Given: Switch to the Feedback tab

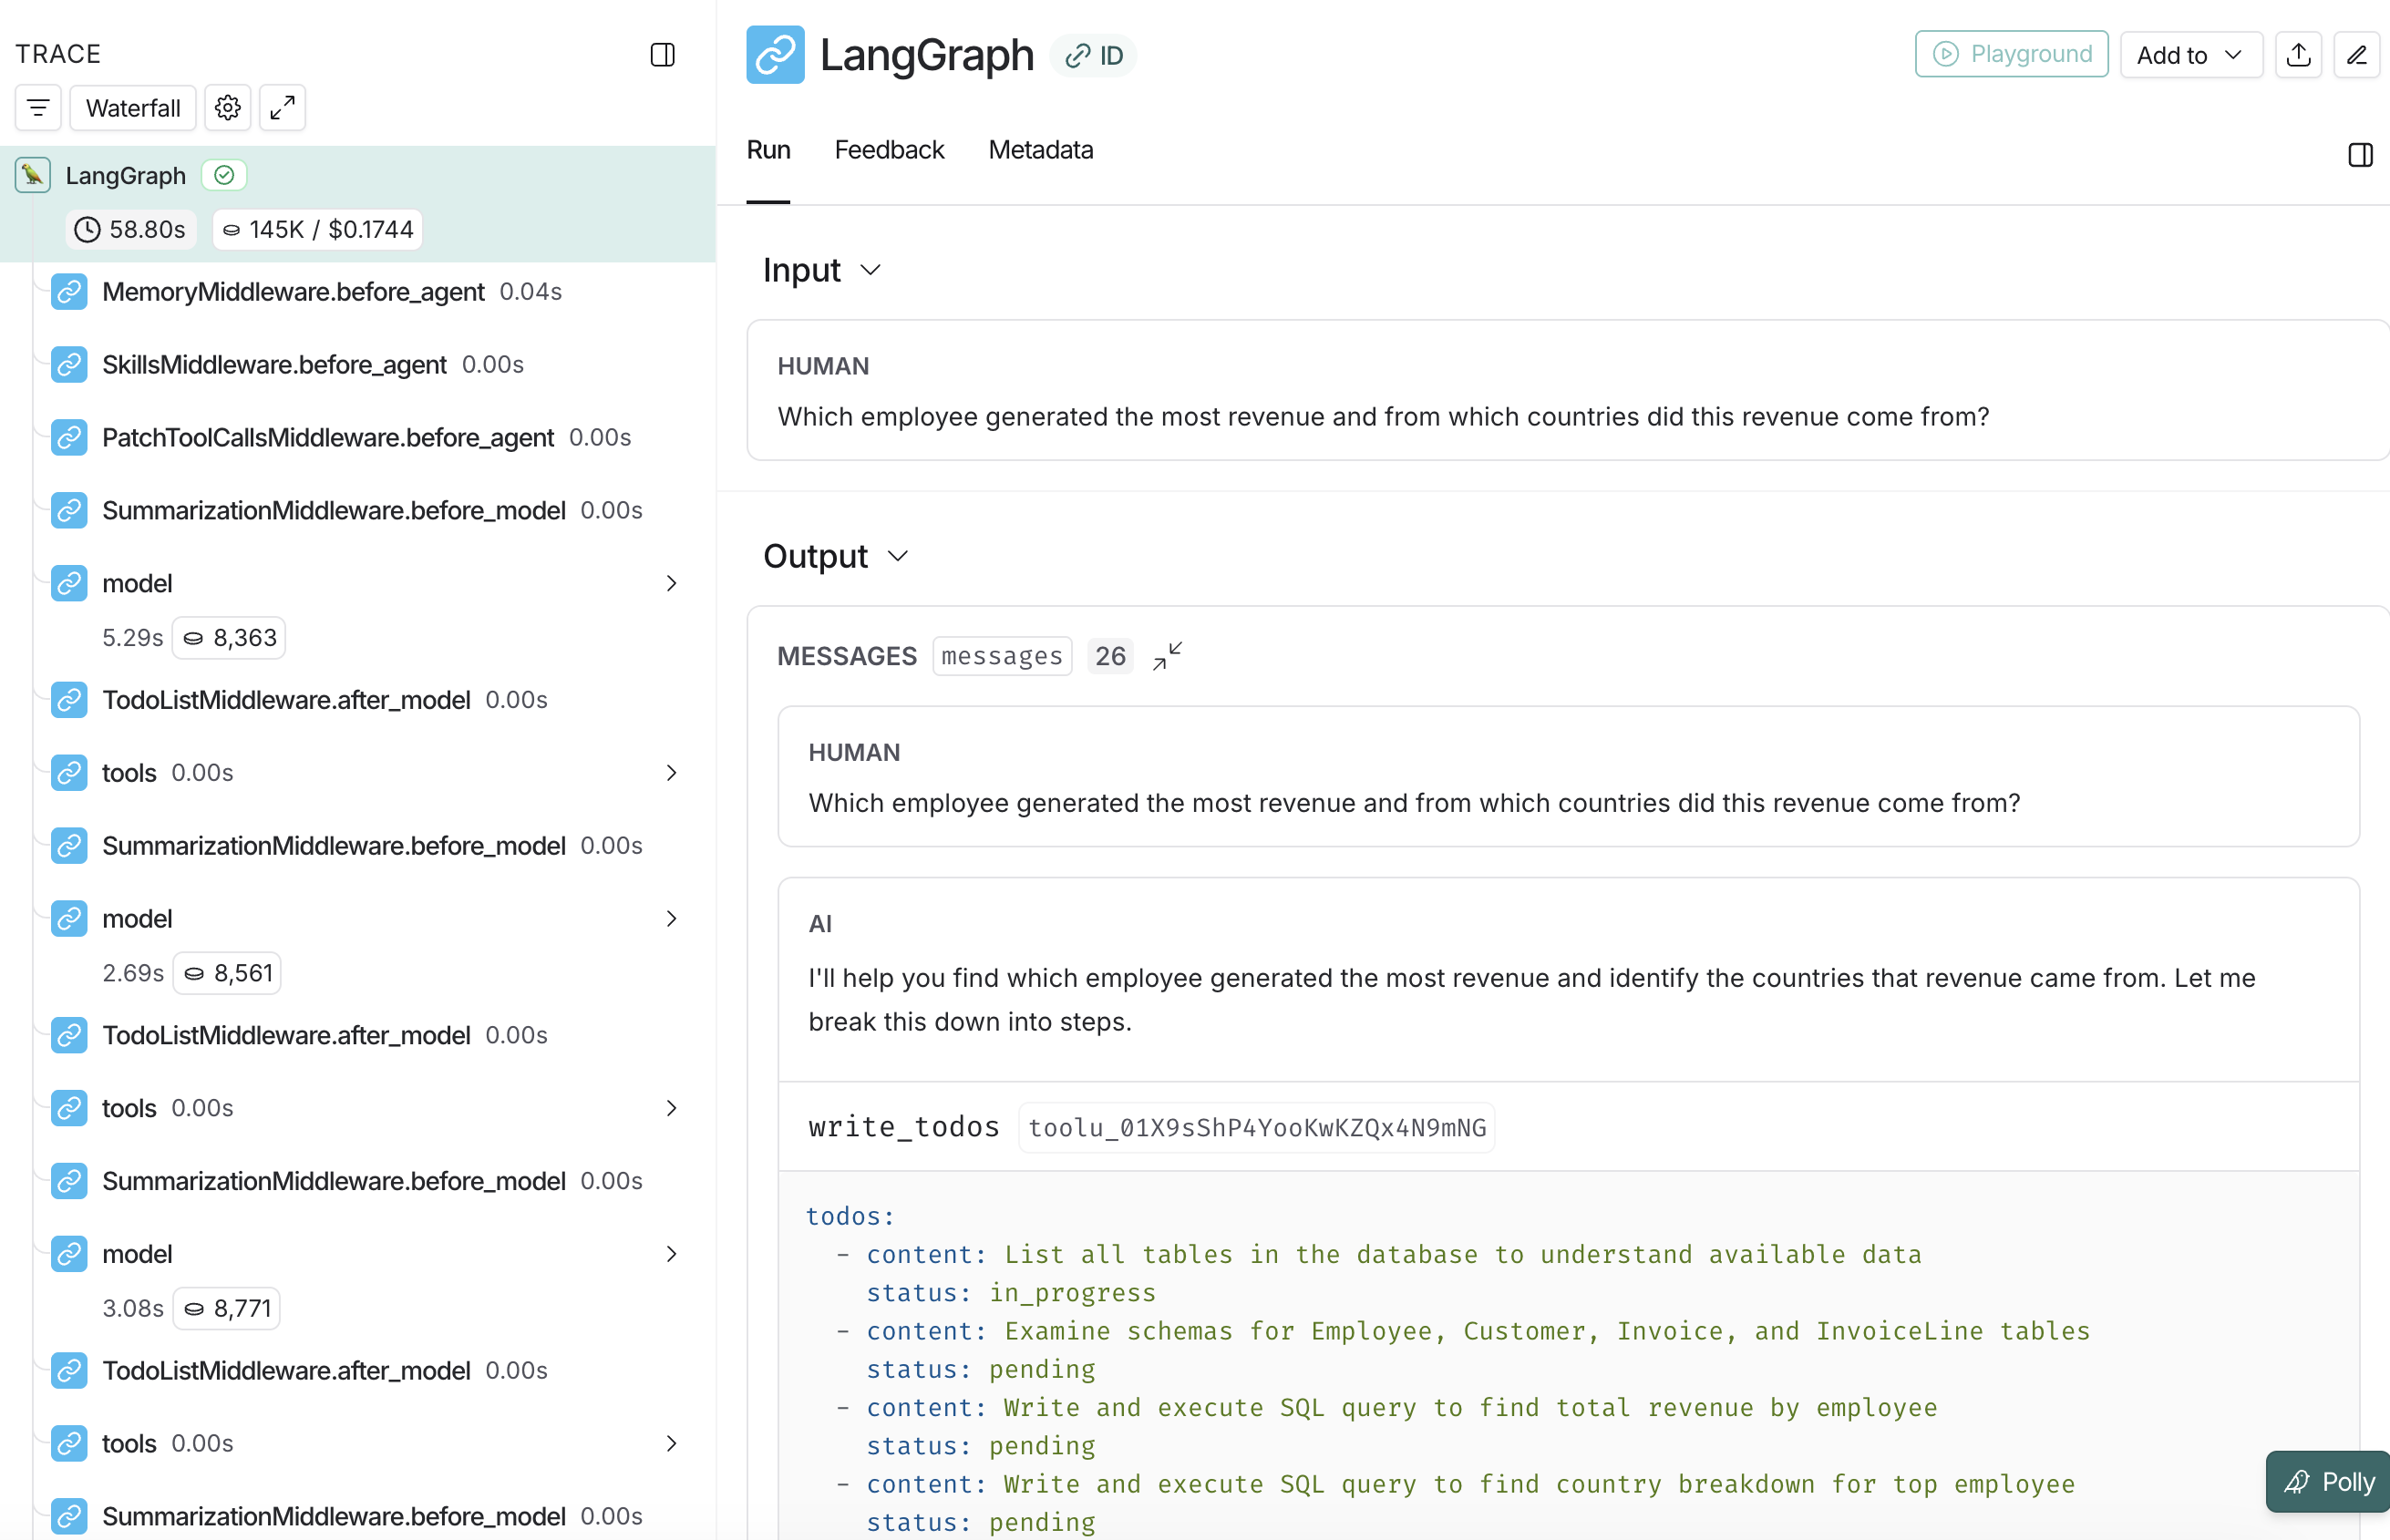Looking at the screenshot, I should point(889,150).
